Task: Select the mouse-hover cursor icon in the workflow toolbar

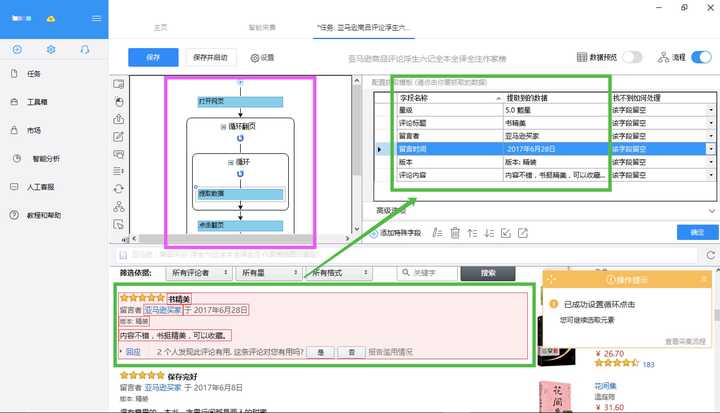Action: pos(118,224)
